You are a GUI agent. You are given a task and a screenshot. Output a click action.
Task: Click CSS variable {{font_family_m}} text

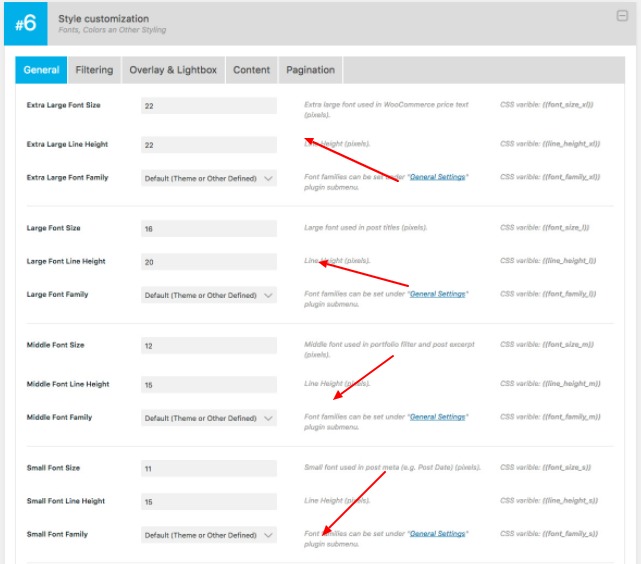550,417
